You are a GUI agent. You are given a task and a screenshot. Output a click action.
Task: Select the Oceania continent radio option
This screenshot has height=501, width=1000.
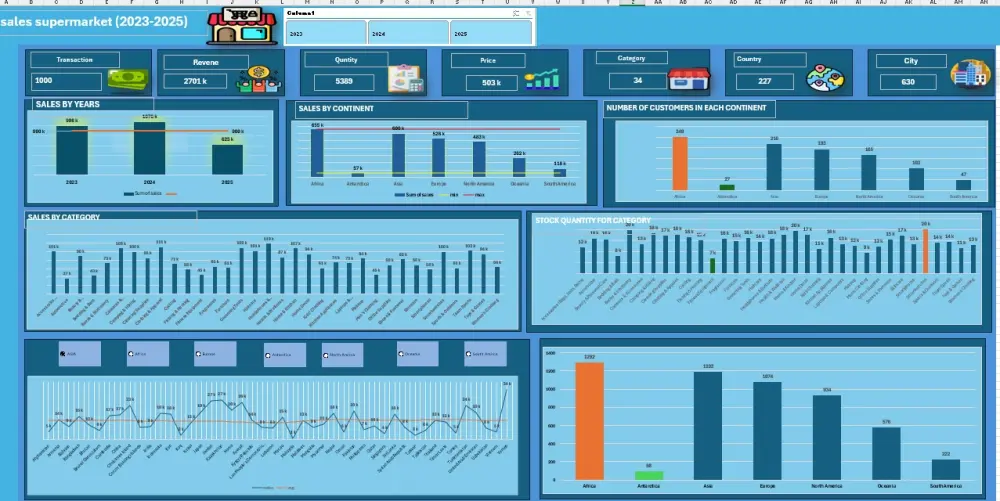(417, 354)
